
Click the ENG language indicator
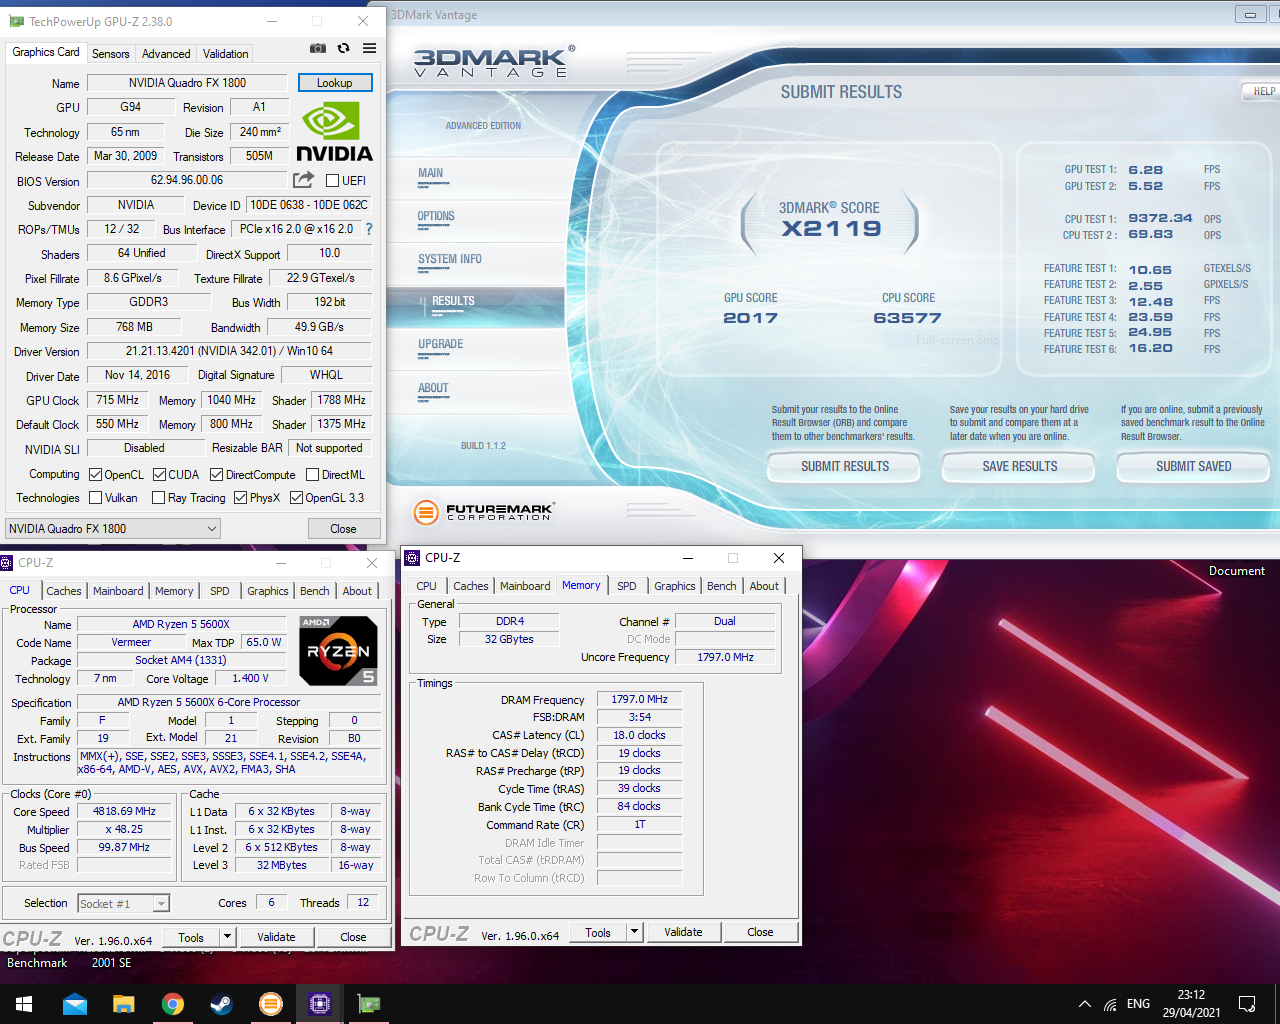[x=1138, y=1004]
